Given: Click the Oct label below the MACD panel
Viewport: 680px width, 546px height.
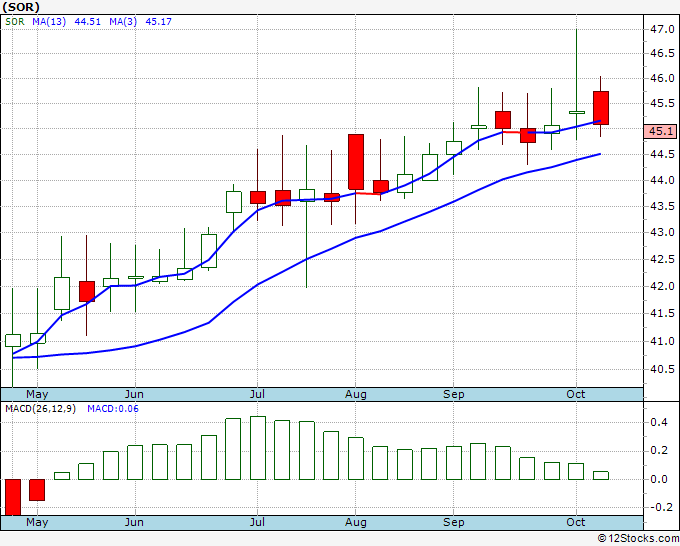Looking at the screenshot, I should click(x=576, y=522).
